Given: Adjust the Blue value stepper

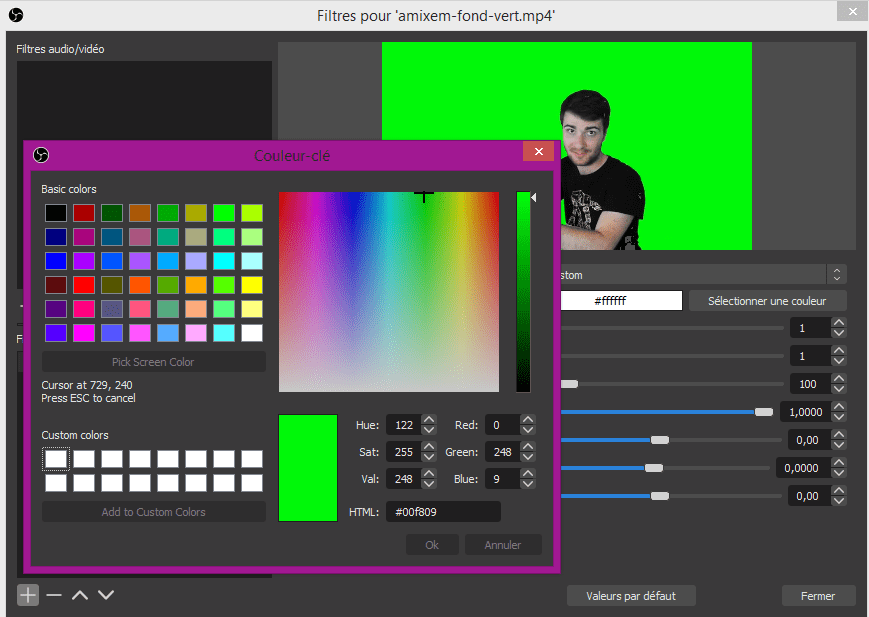Looking at the screenshot, I should point(529,479).
